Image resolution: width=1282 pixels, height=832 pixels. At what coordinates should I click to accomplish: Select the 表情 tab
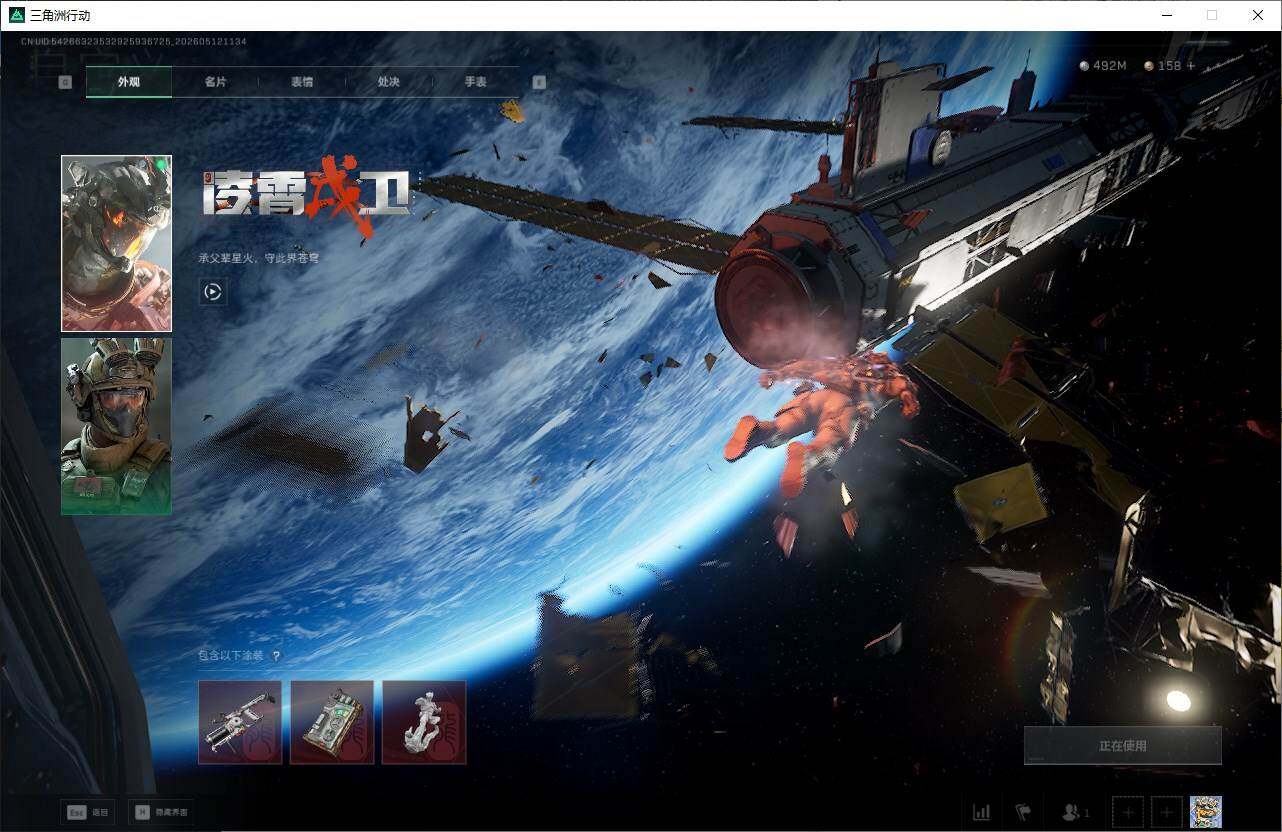(x=302, y=82)
